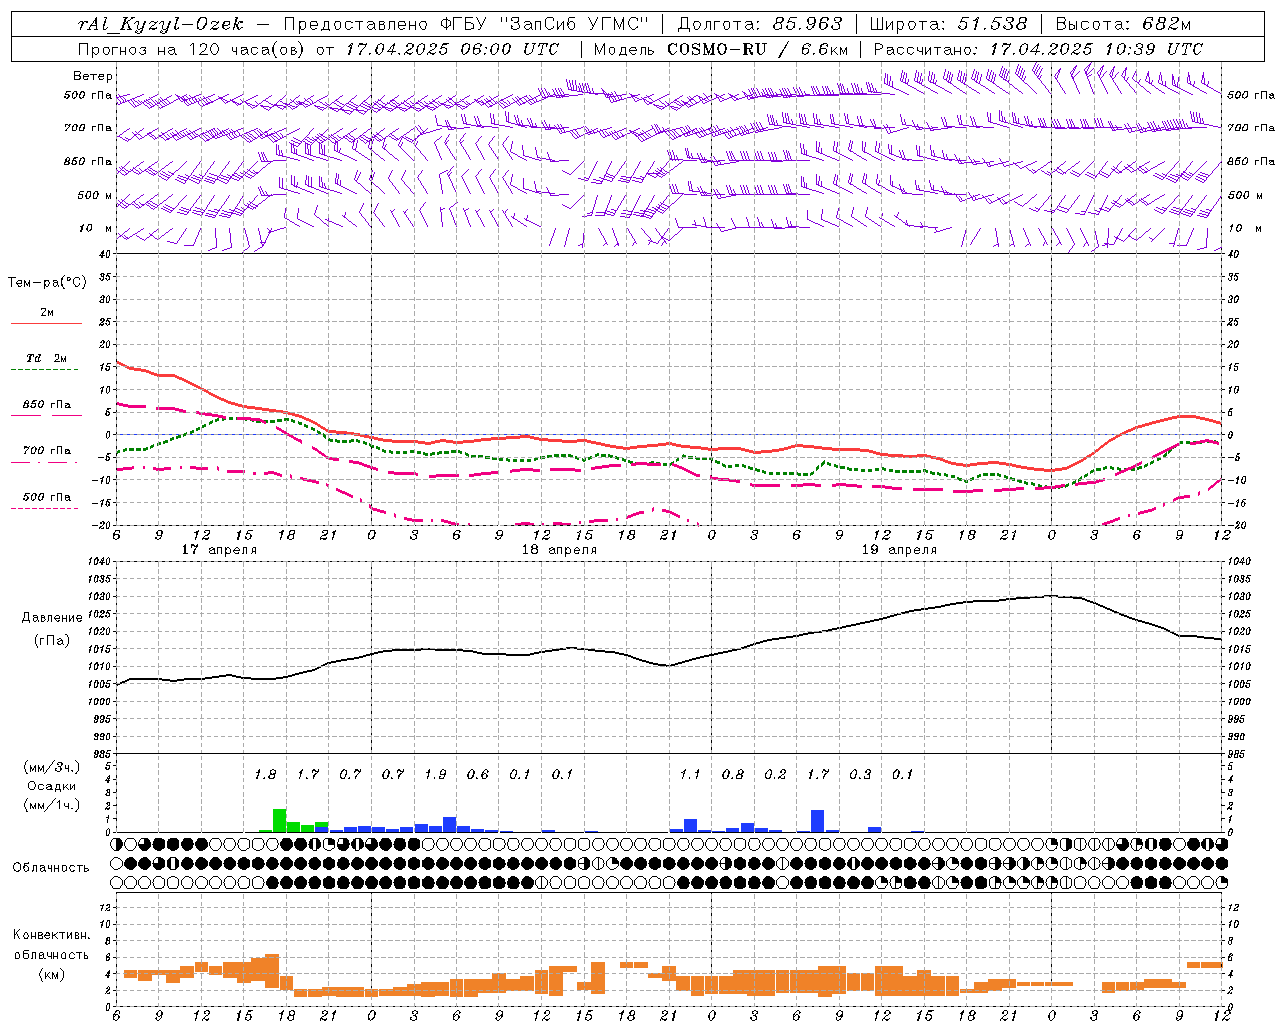
Task: Click the 3-hour precipitation value 0.3
Action: [x=860, y=775]
